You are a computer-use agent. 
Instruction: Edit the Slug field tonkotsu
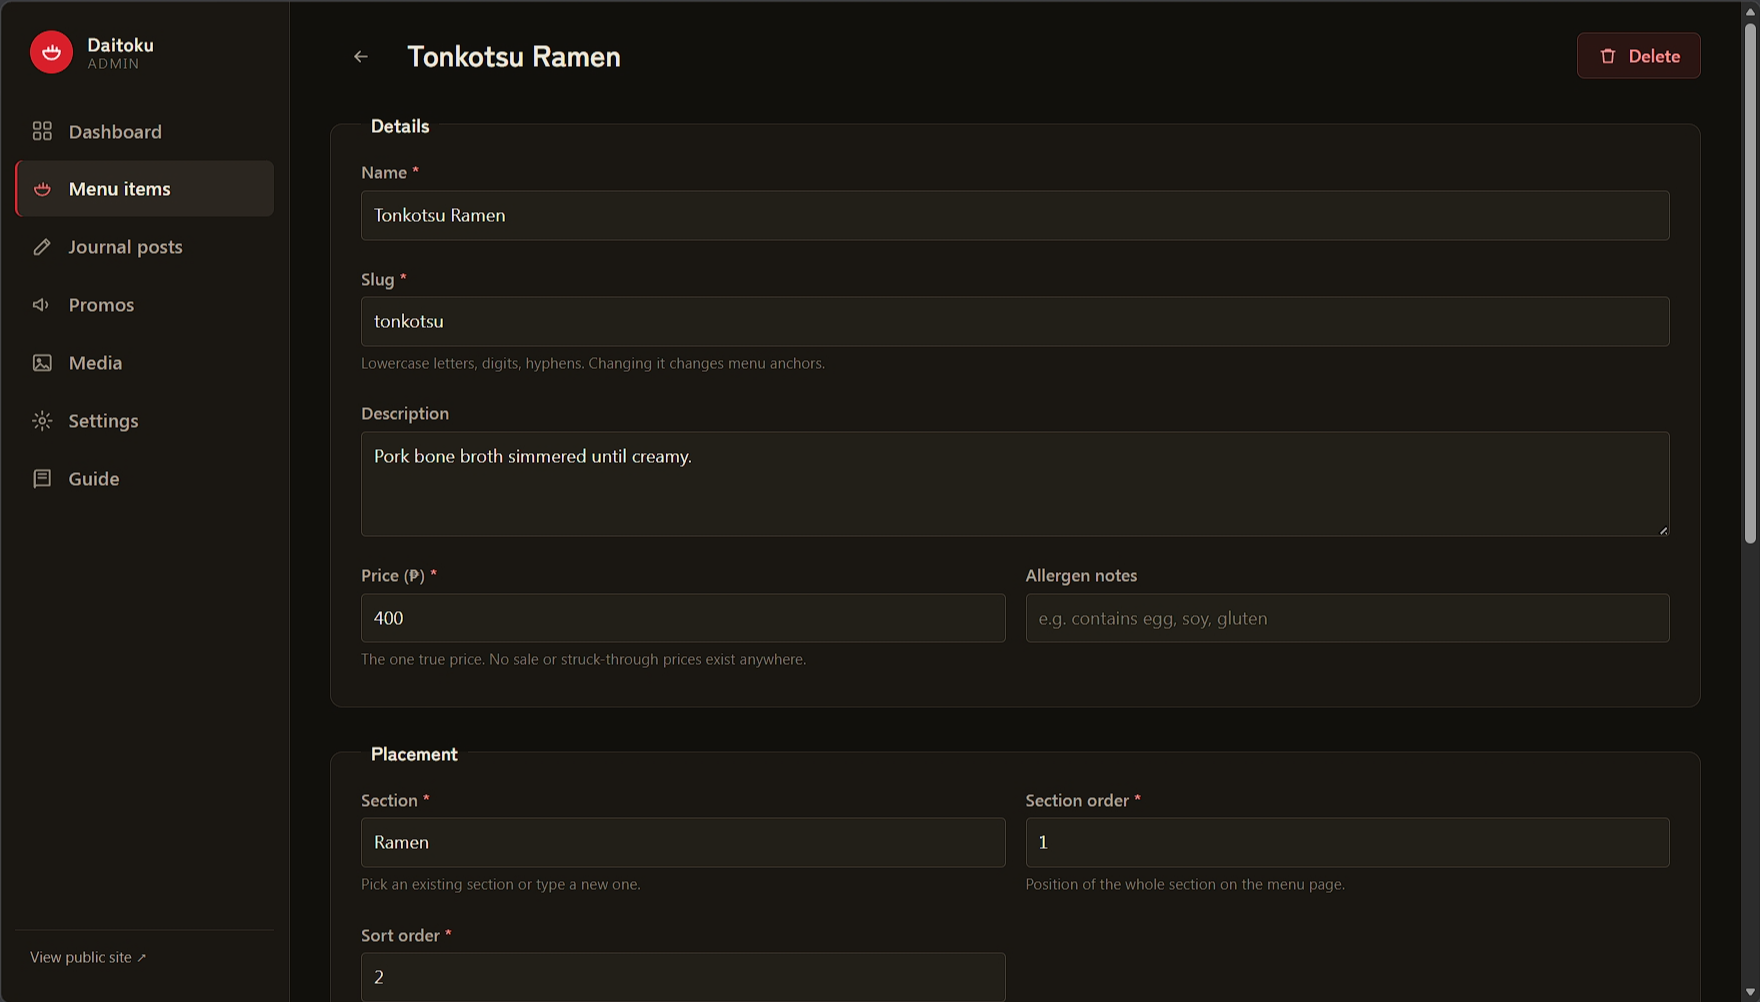point(1015,321)
